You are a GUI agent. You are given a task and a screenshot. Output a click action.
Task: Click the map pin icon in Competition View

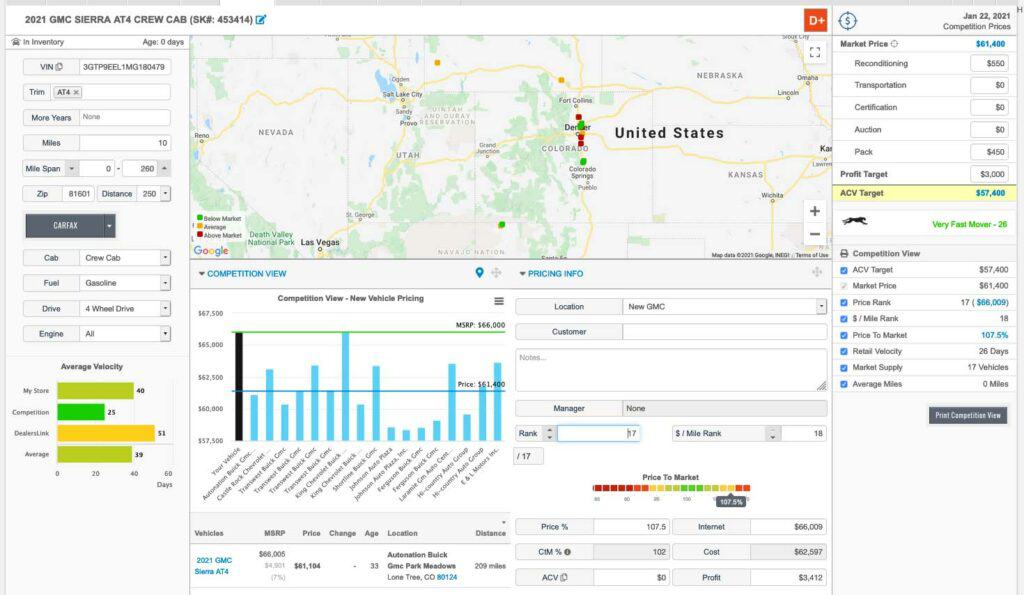click(x=479, y=273)
